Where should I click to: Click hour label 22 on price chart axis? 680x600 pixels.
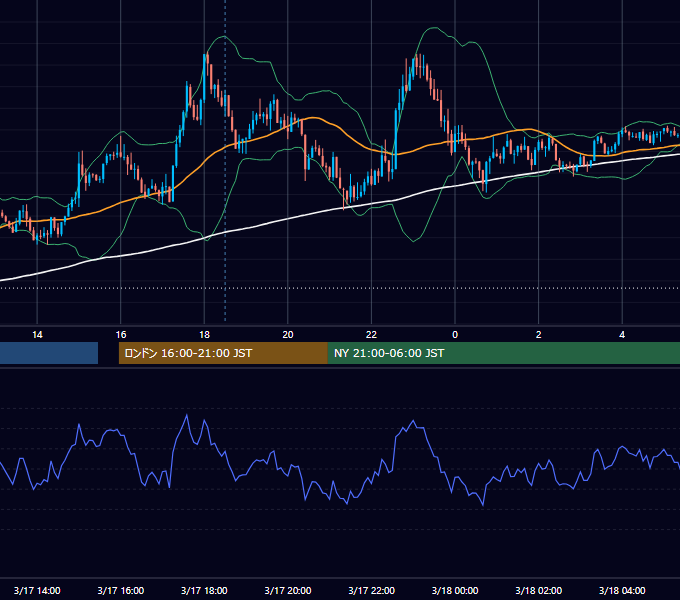click(x=372, y=335)
